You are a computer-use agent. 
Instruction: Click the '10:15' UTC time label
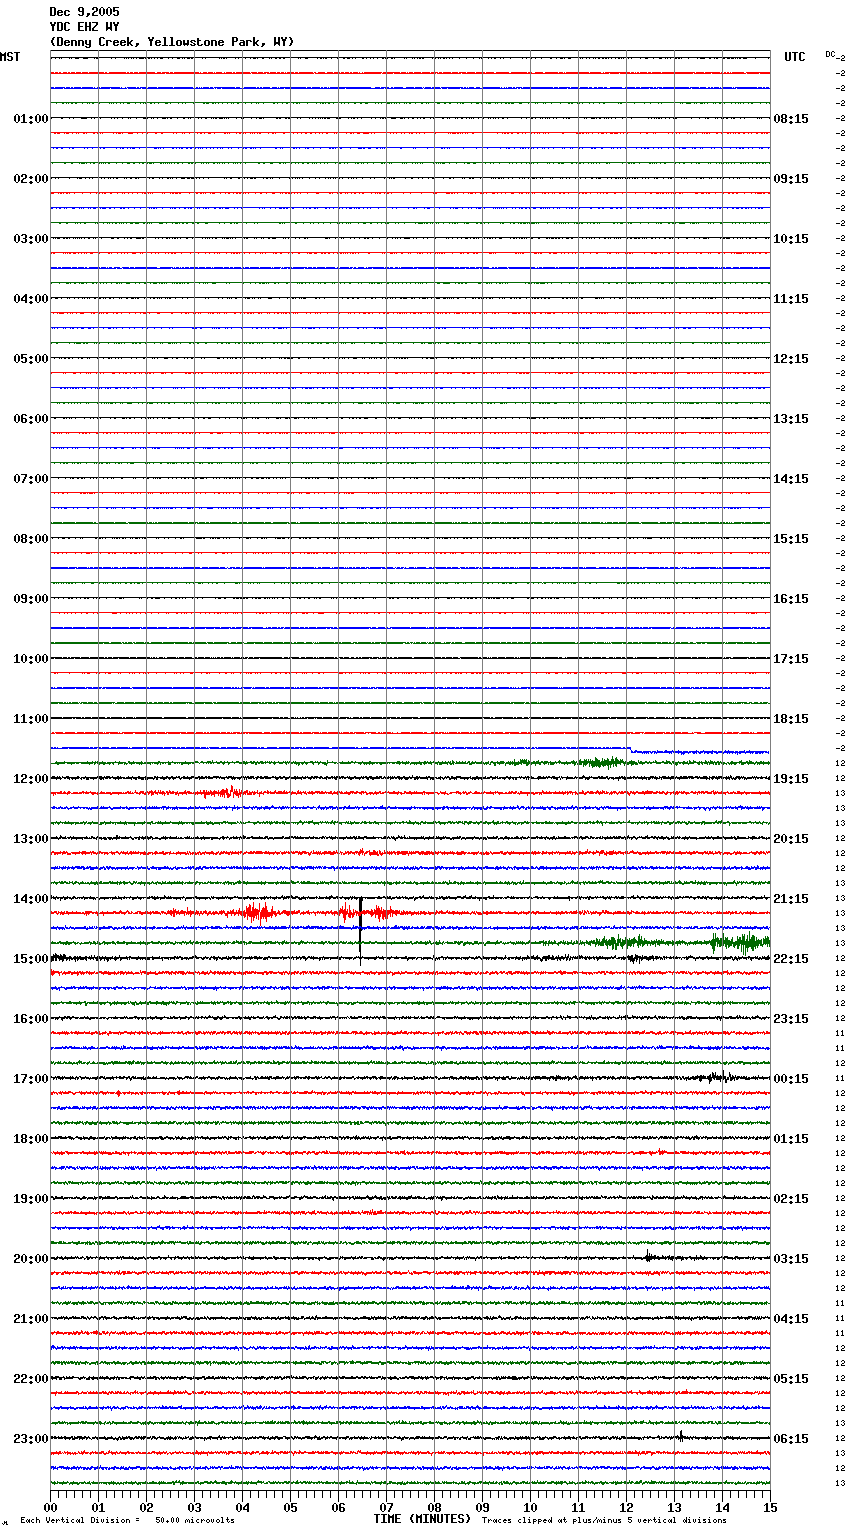click(791, 239)
